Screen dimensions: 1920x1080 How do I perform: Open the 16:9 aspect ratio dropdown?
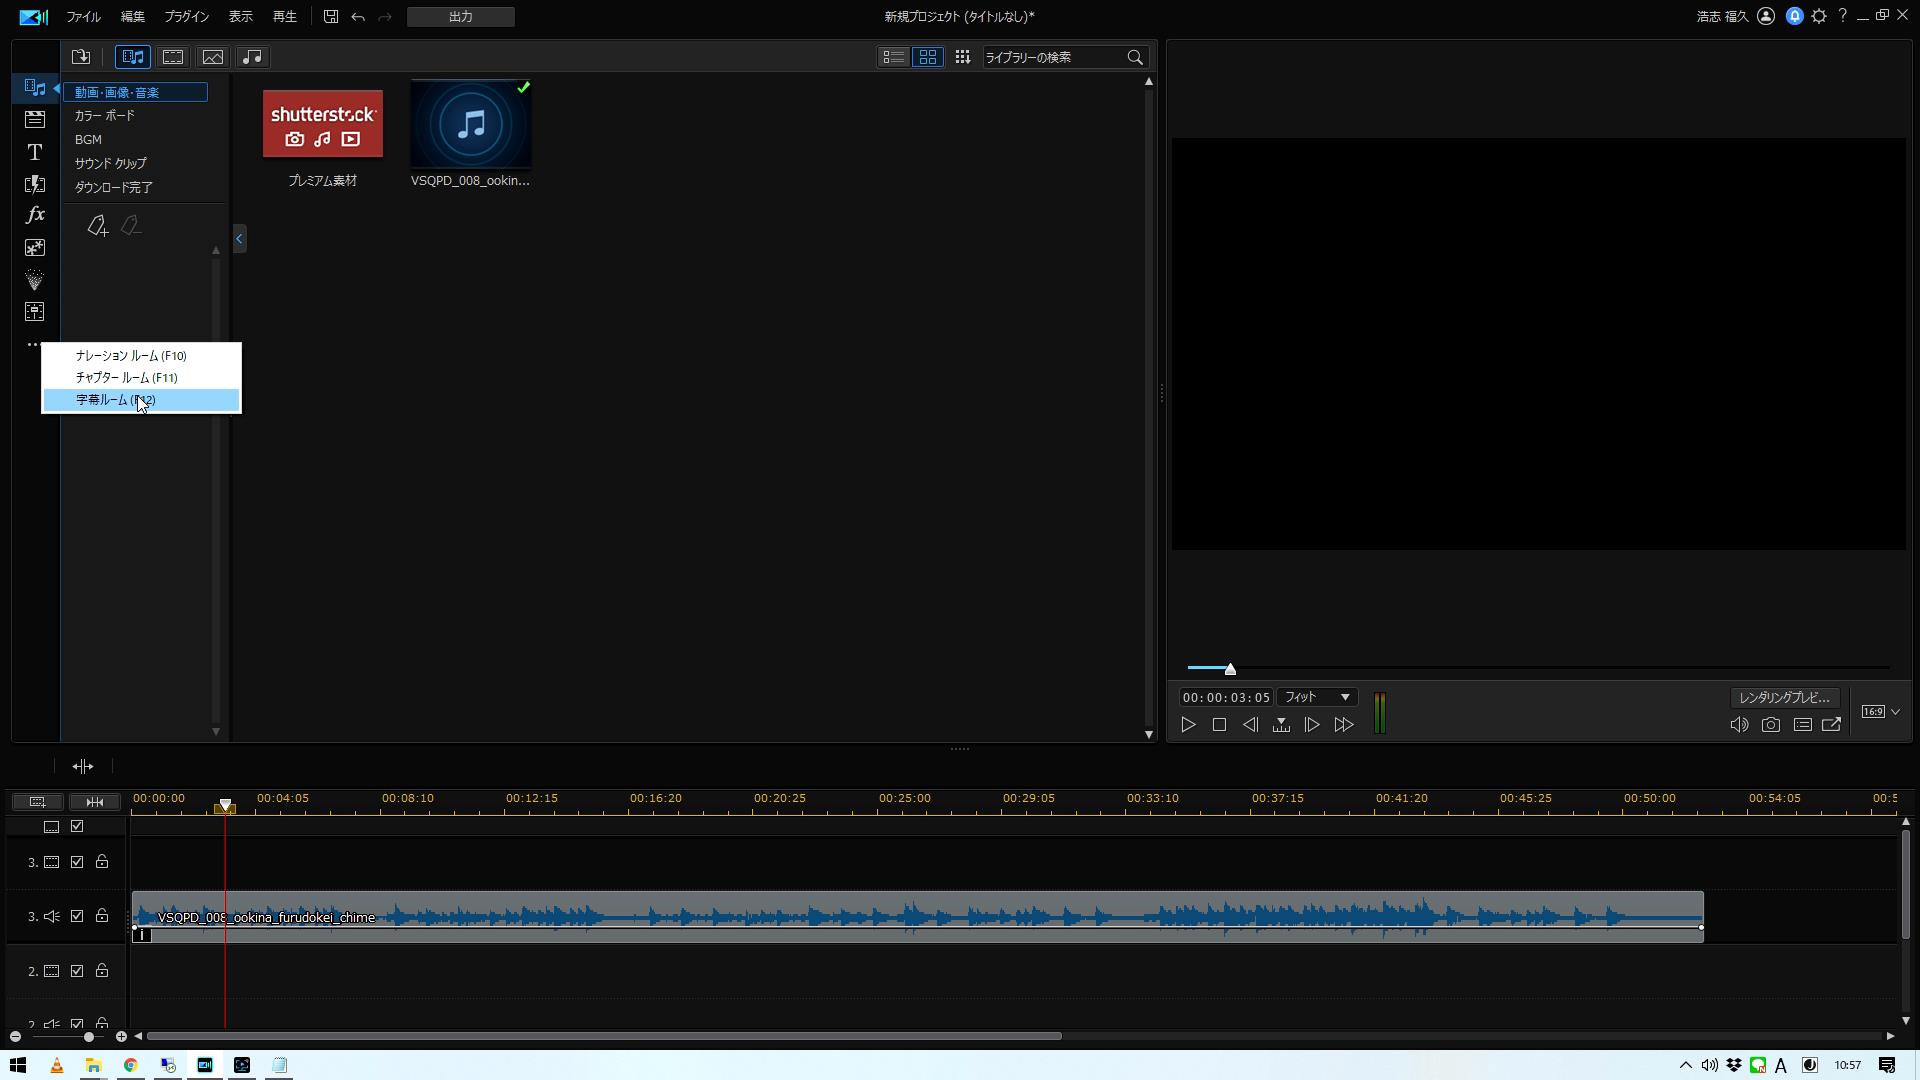tap(1880, 712)
